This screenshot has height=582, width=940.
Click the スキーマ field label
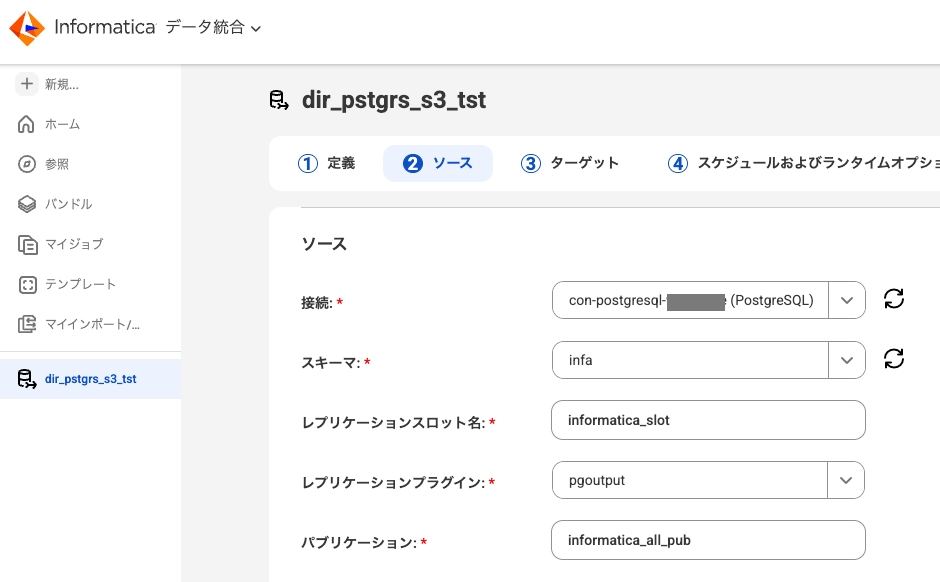[330, 363]
